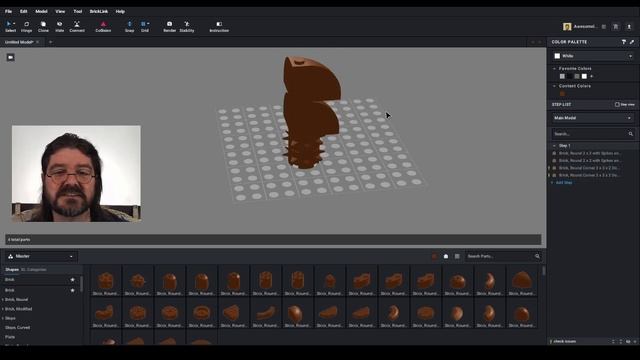Choose the Hinge tool

coord(27,27)
